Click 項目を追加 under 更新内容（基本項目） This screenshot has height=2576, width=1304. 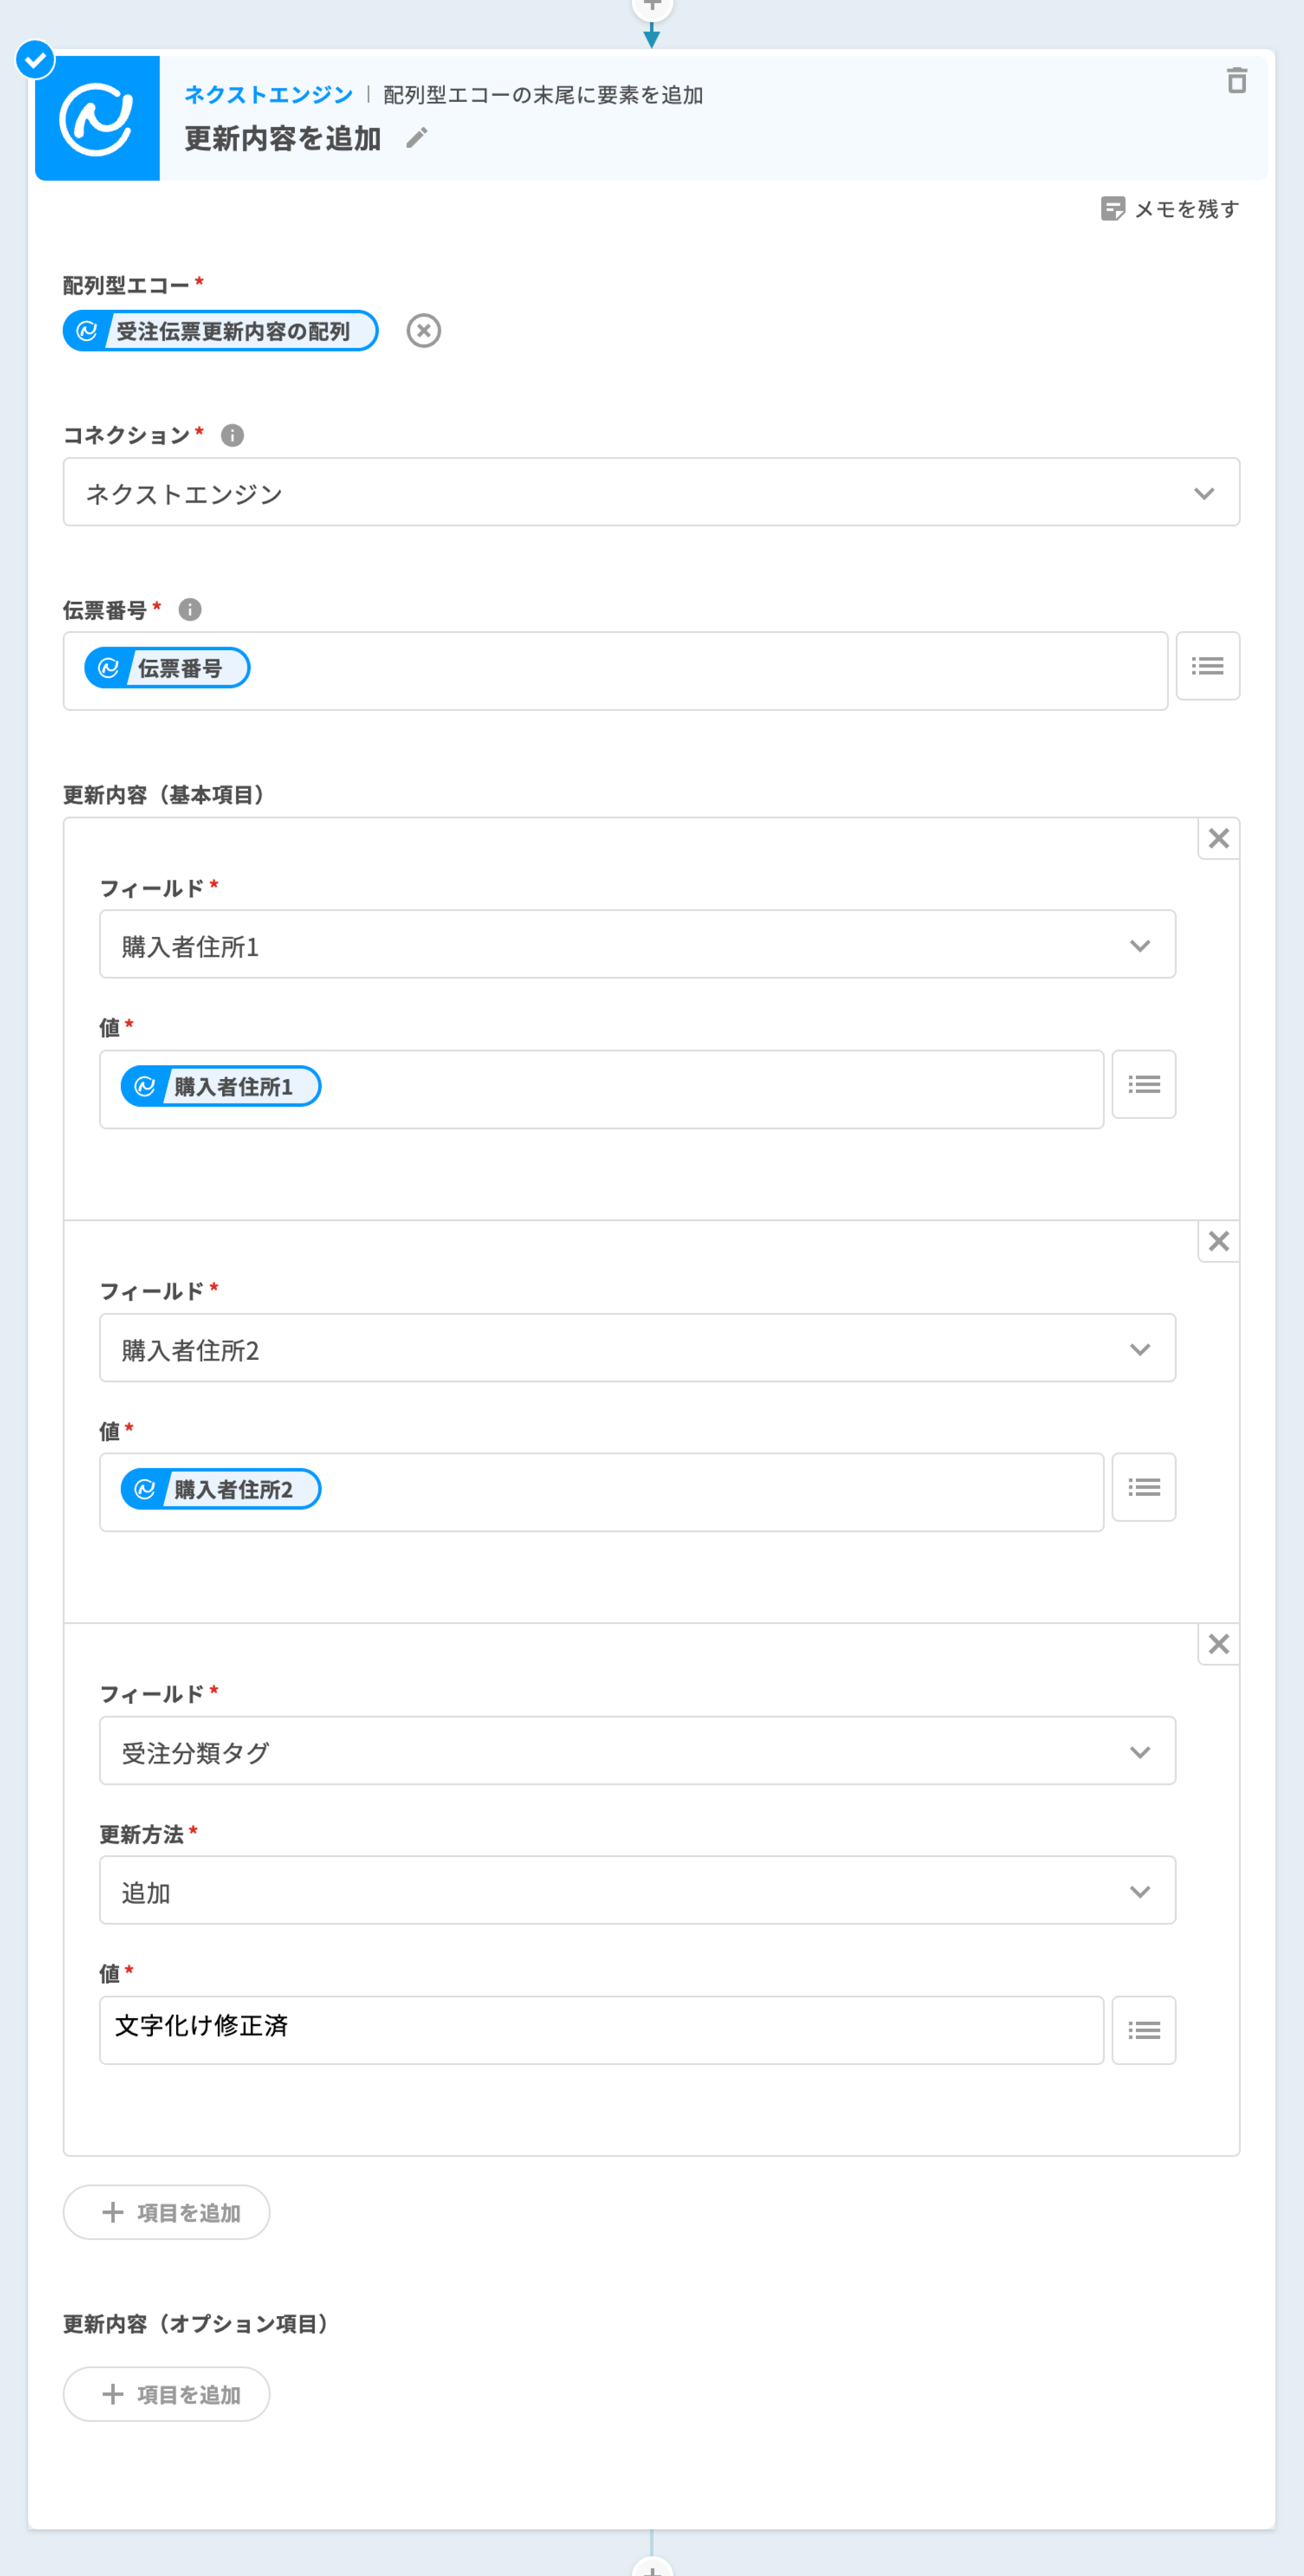tap(167, 2212)
